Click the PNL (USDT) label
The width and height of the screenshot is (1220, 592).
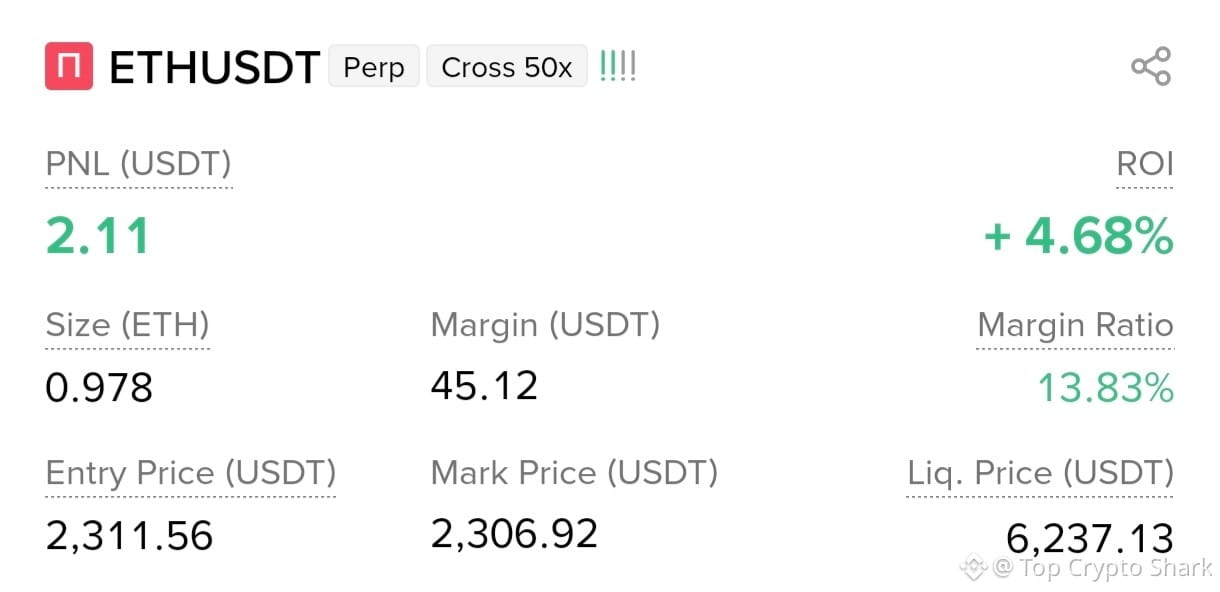(x=139, y=164)
